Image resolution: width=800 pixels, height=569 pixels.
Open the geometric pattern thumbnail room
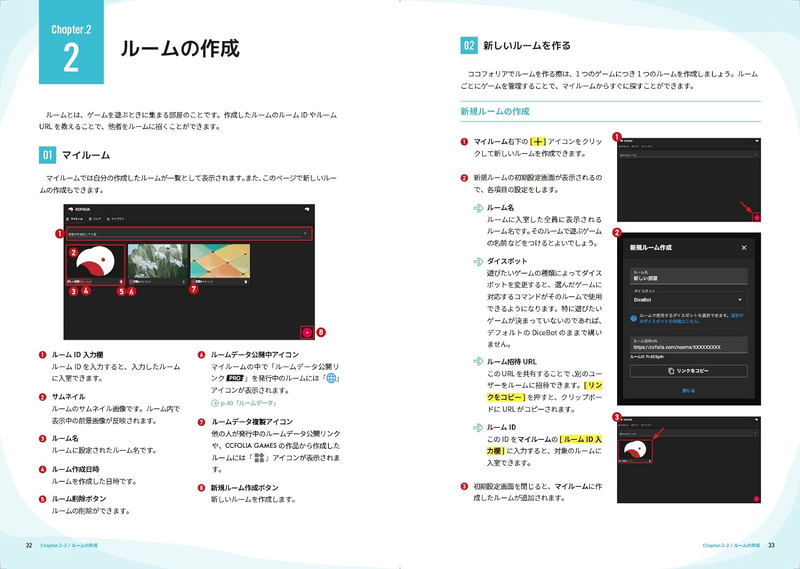[220, 261]
